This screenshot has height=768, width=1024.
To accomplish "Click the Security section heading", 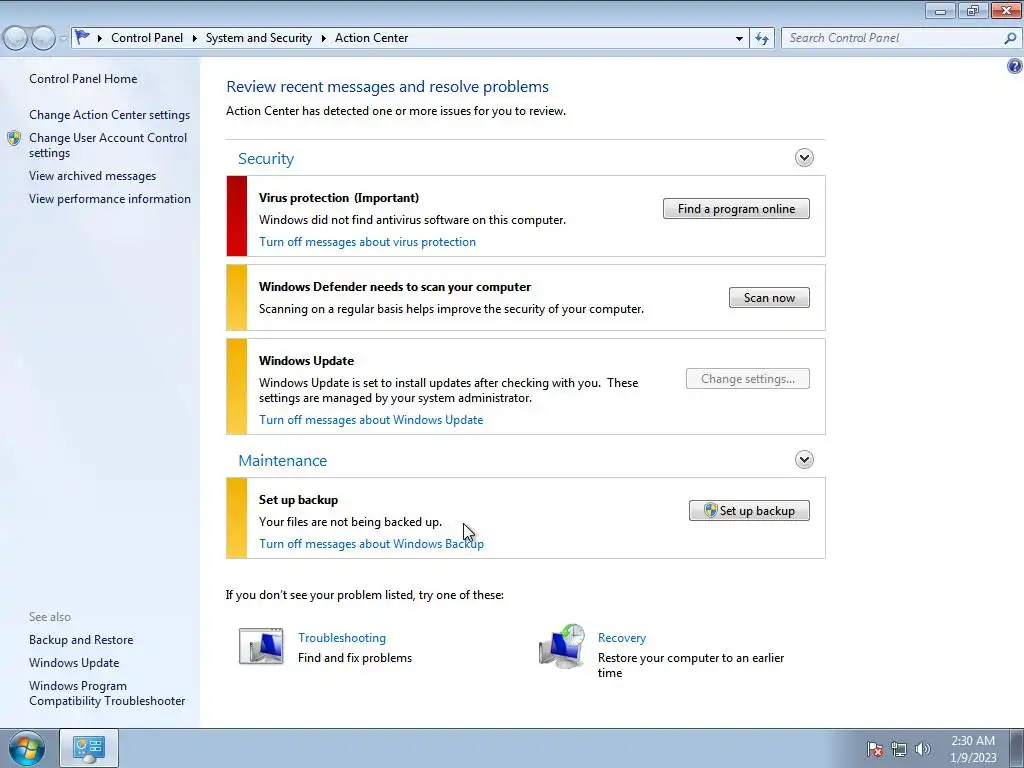I will coord(266,159).
